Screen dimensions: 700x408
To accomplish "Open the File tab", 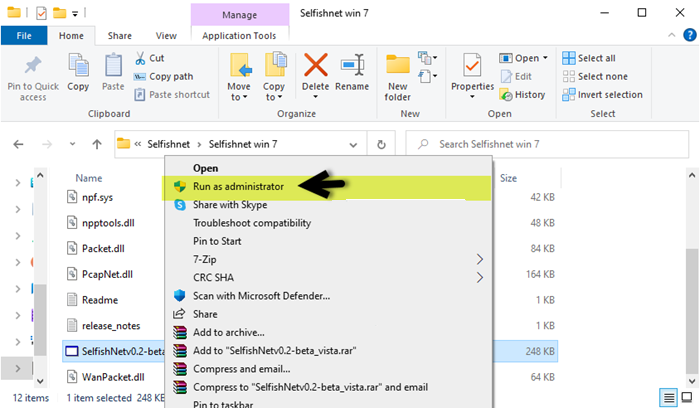I will 24,36.
